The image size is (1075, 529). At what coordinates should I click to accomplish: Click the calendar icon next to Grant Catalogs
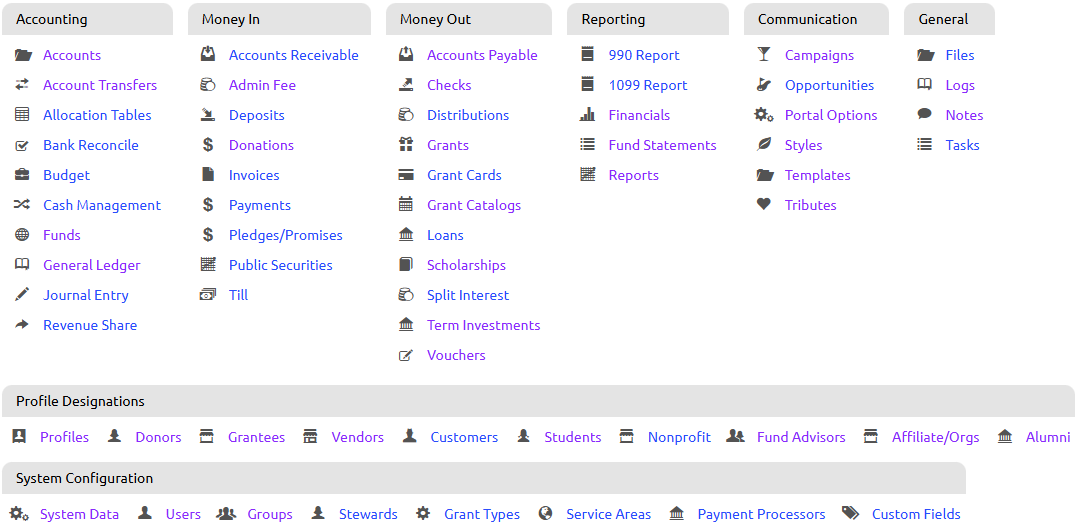point(406,204)
